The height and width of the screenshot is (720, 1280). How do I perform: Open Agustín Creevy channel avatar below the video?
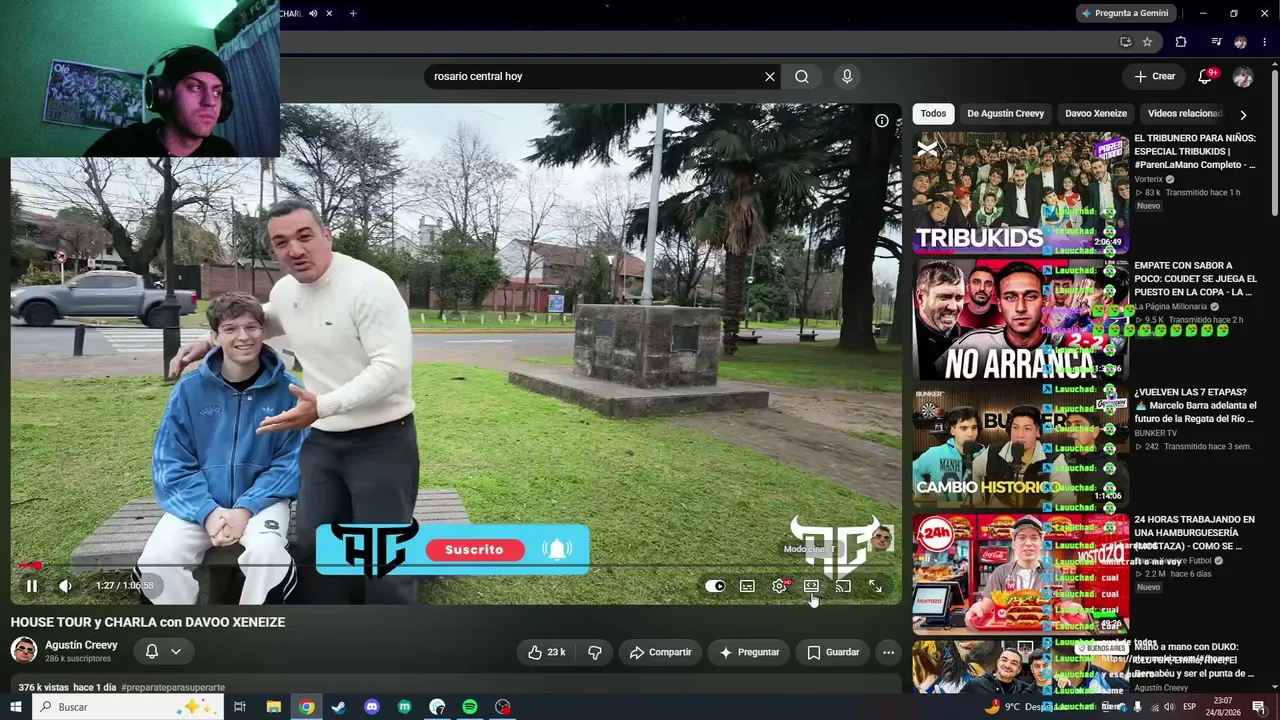click(24, 650)
